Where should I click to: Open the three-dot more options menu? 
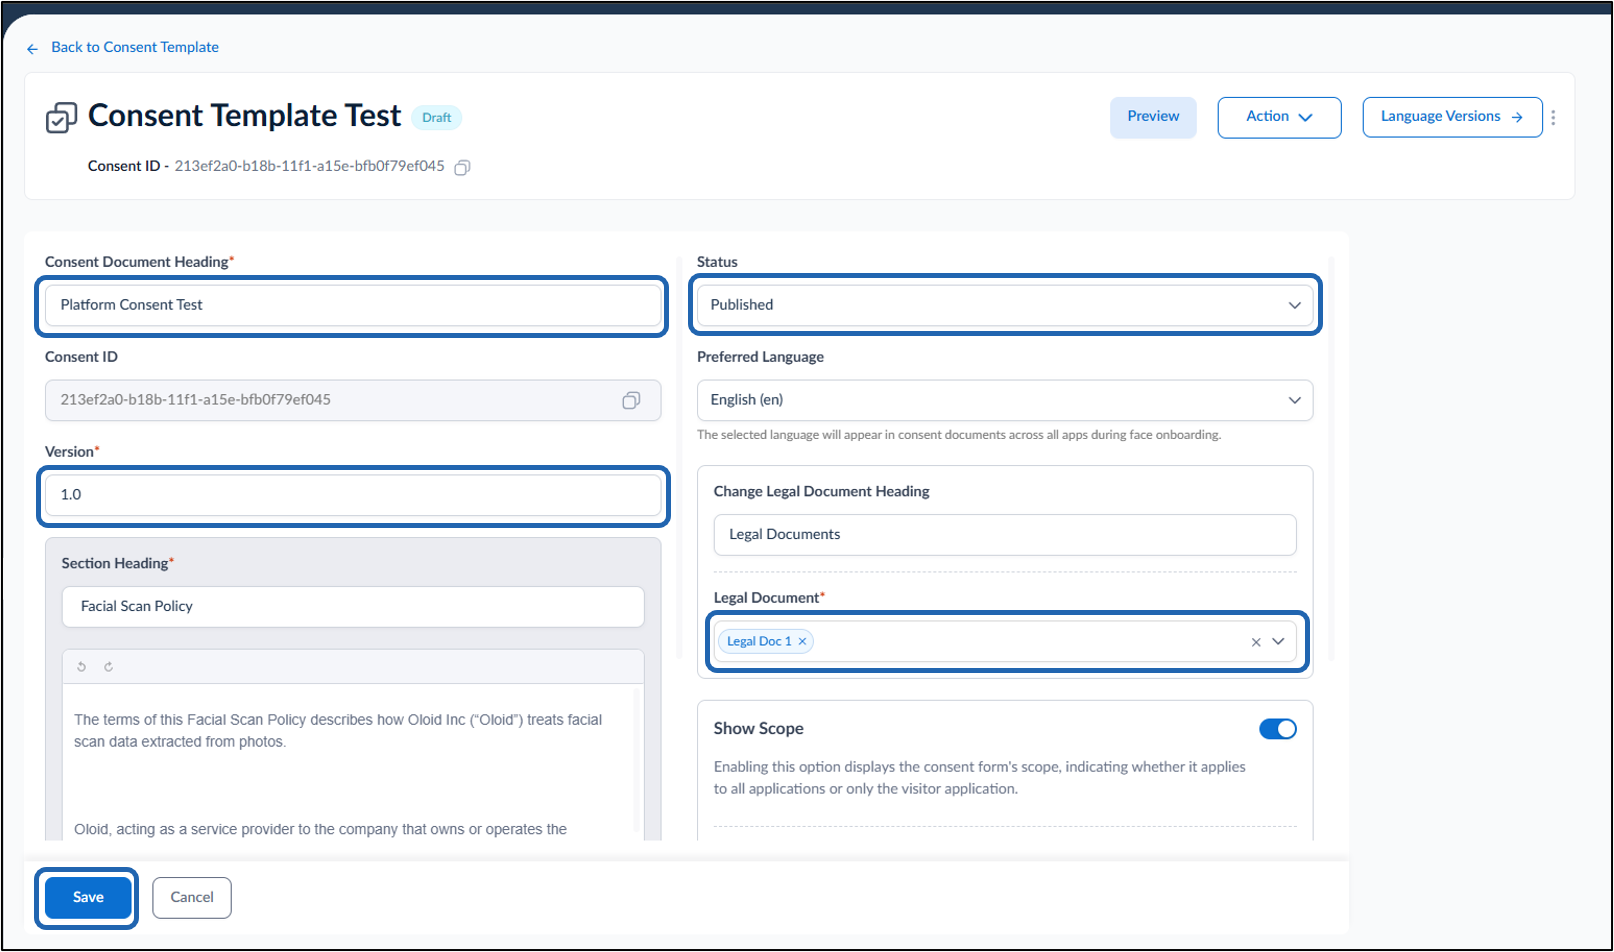click(x=1553, y=118)
